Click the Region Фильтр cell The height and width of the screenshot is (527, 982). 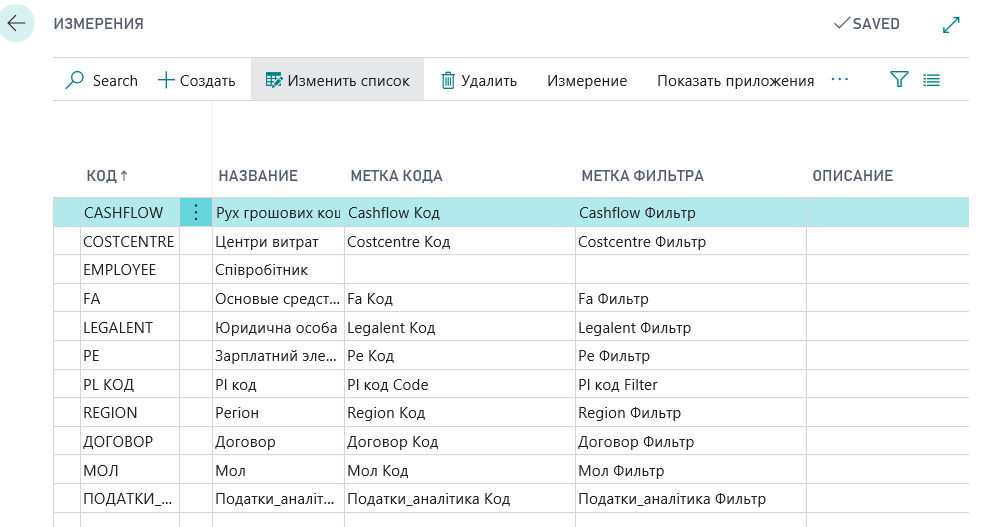point(629,413)
